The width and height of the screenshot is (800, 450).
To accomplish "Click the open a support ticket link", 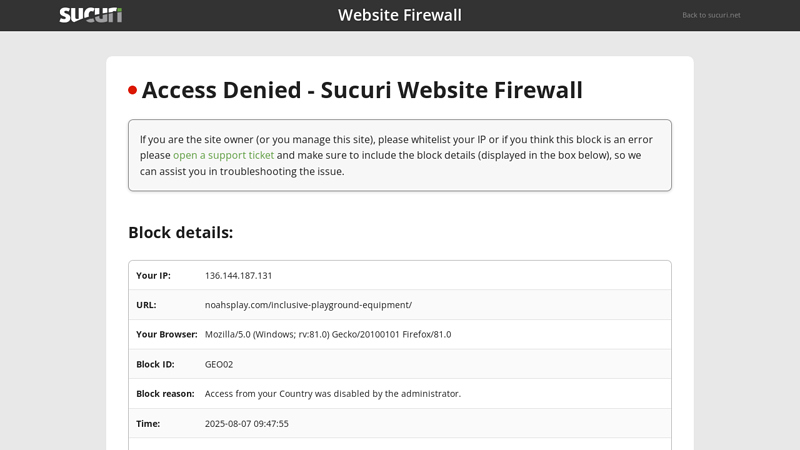I will click(x=223, y=155).
